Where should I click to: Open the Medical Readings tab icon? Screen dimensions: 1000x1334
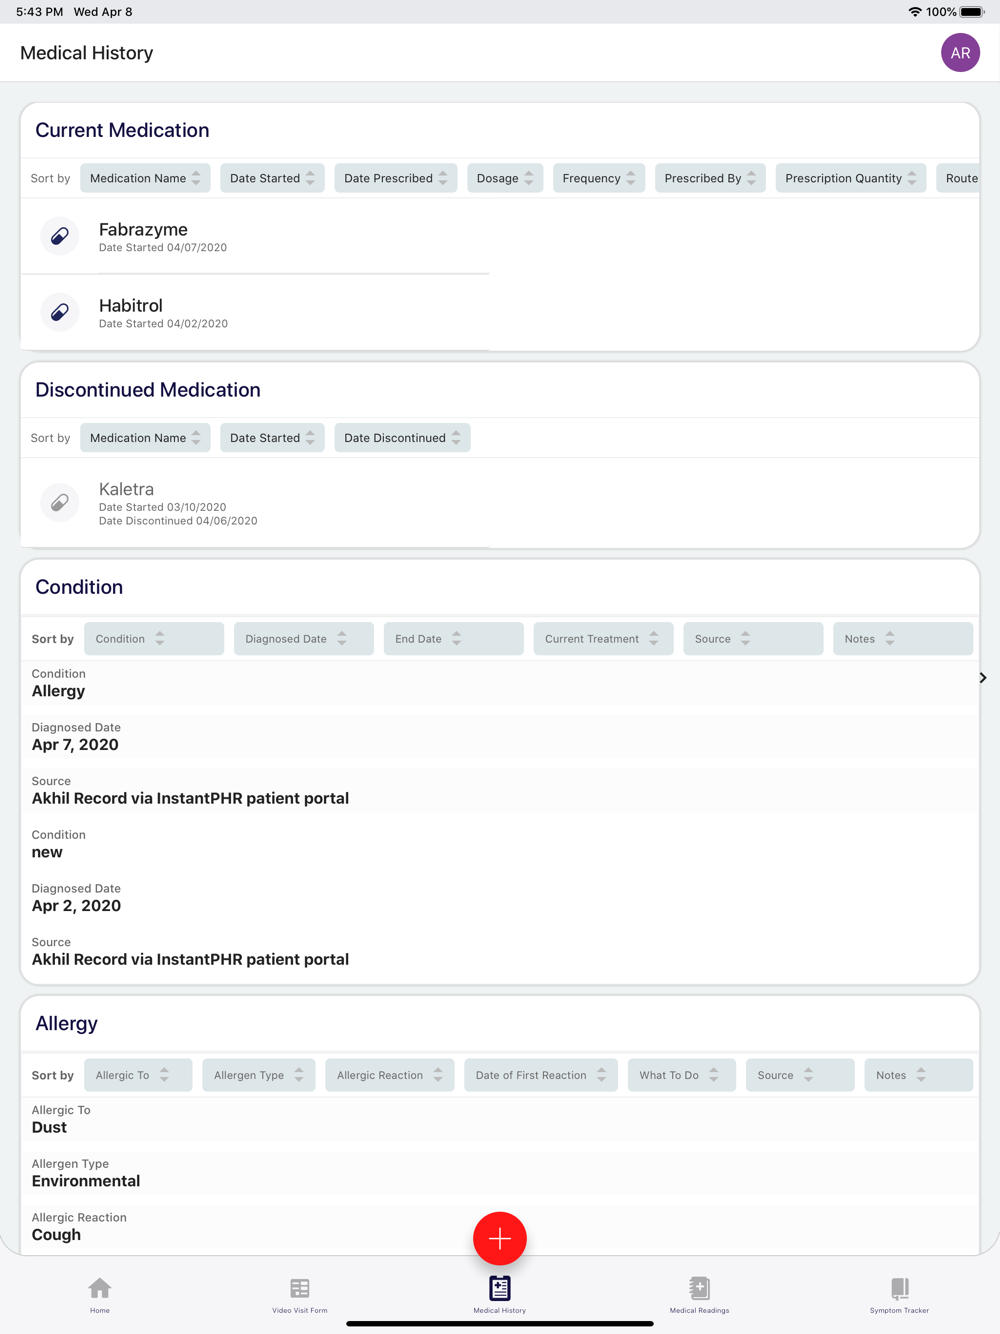[x=699, y=1288]
